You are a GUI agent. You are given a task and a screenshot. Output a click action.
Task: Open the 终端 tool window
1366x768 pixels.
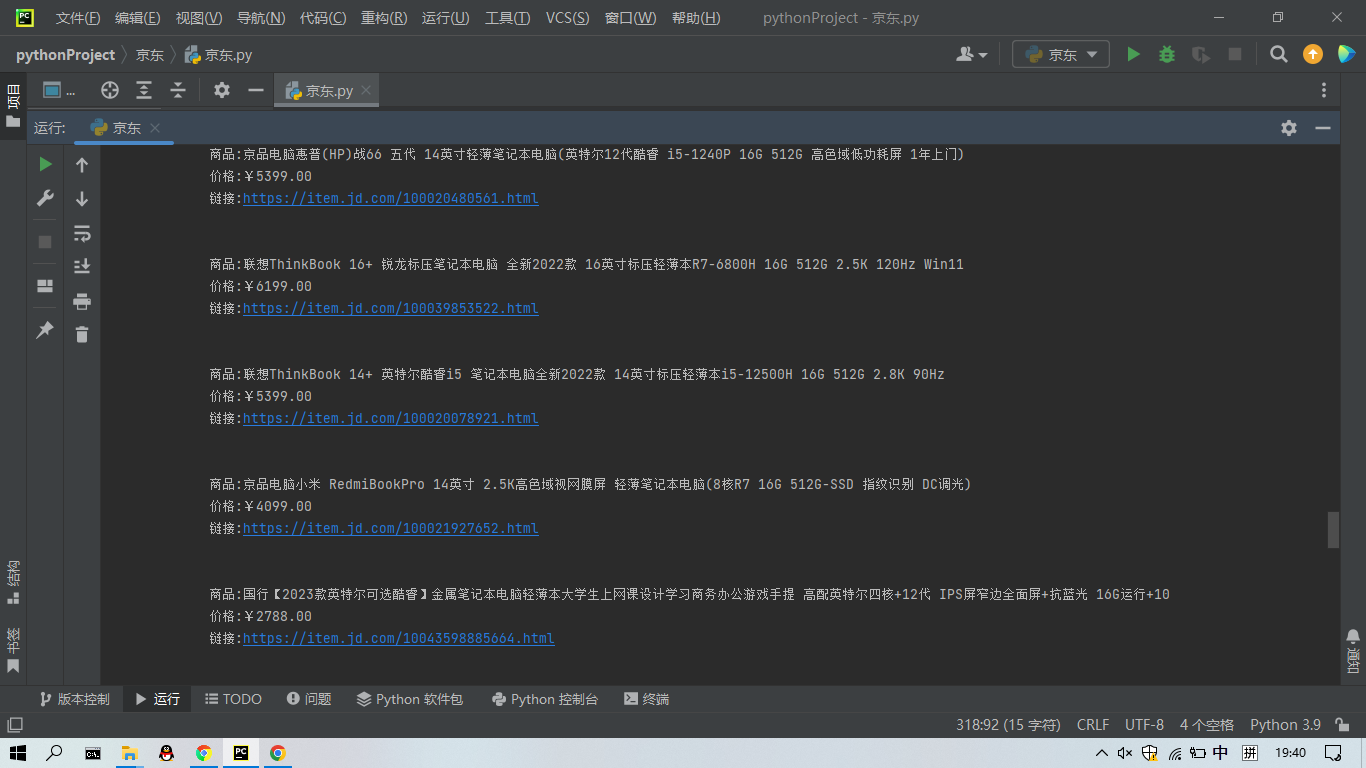646,699
